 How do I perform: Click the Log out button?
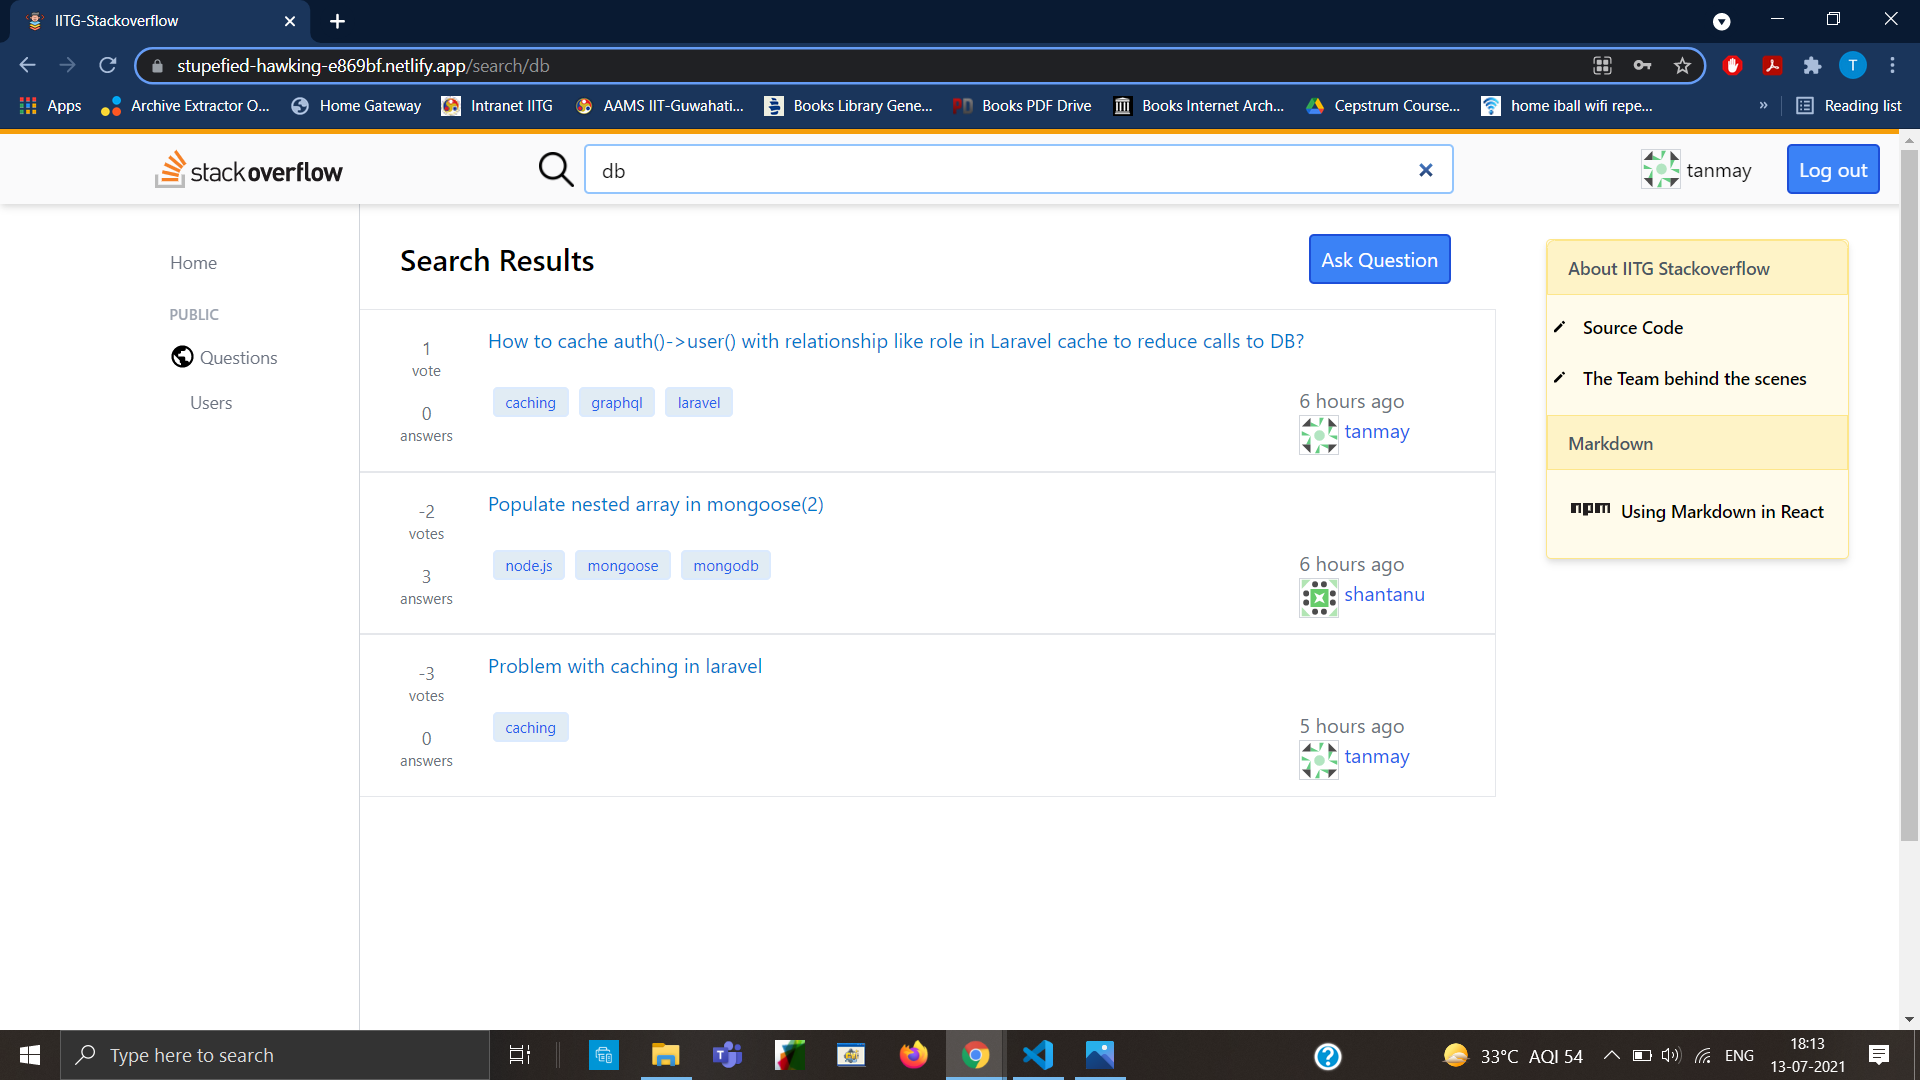[x=1832, y=170]
